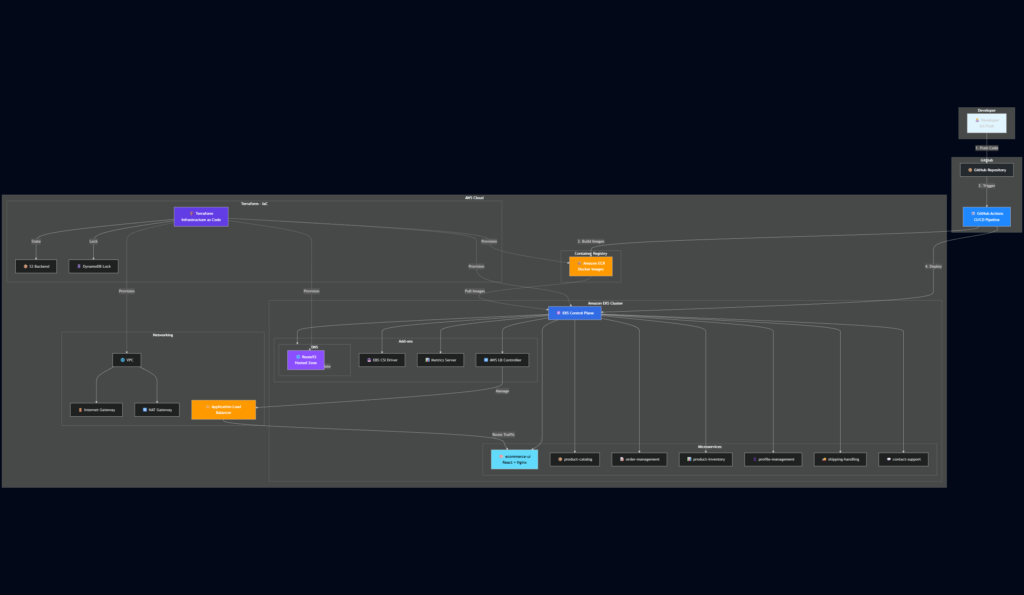Click the Application Load Balancer box
This screenshot has width=1024, height=595.
coord(223,410)
